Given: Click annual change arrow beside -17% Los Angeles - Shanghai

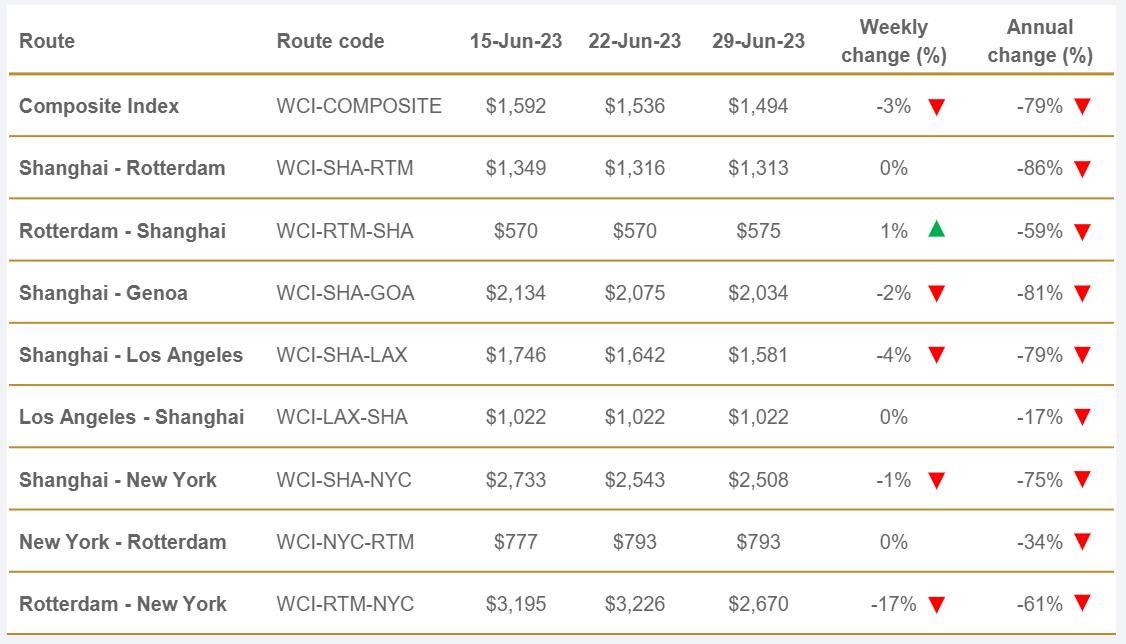Looking at the screenshot, I should (x=1082, y=418).
